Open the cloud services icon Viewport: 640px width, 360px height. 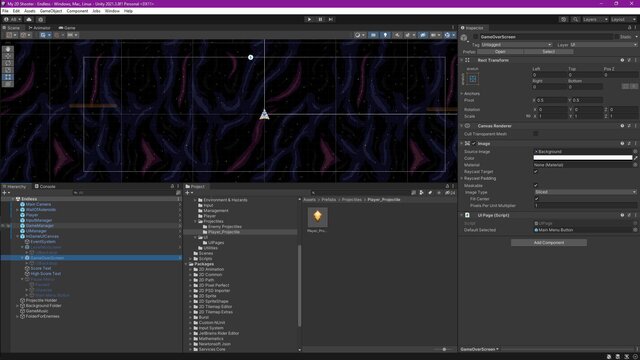point(29,19)
